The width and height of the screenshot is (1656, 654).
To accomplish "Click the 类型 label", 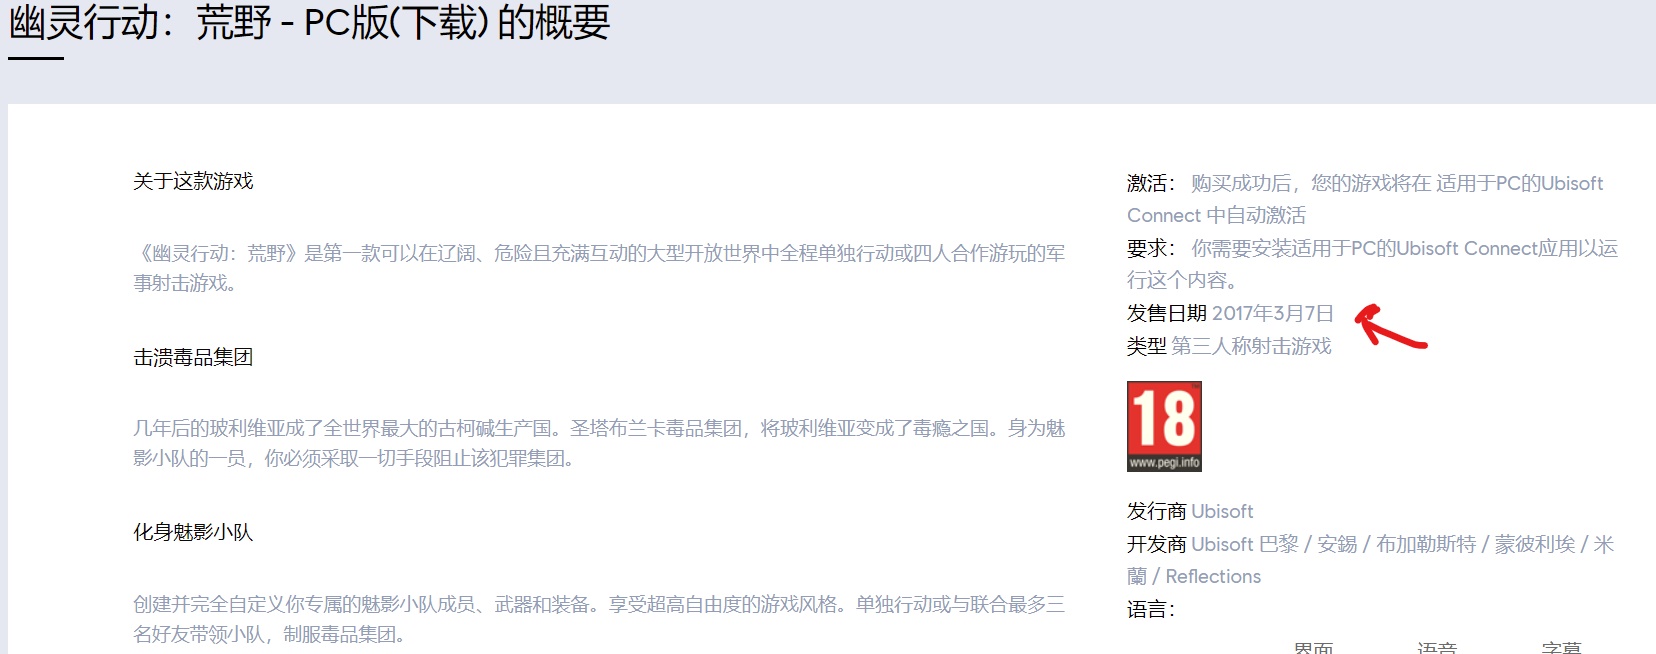I will coord(1147,346).
